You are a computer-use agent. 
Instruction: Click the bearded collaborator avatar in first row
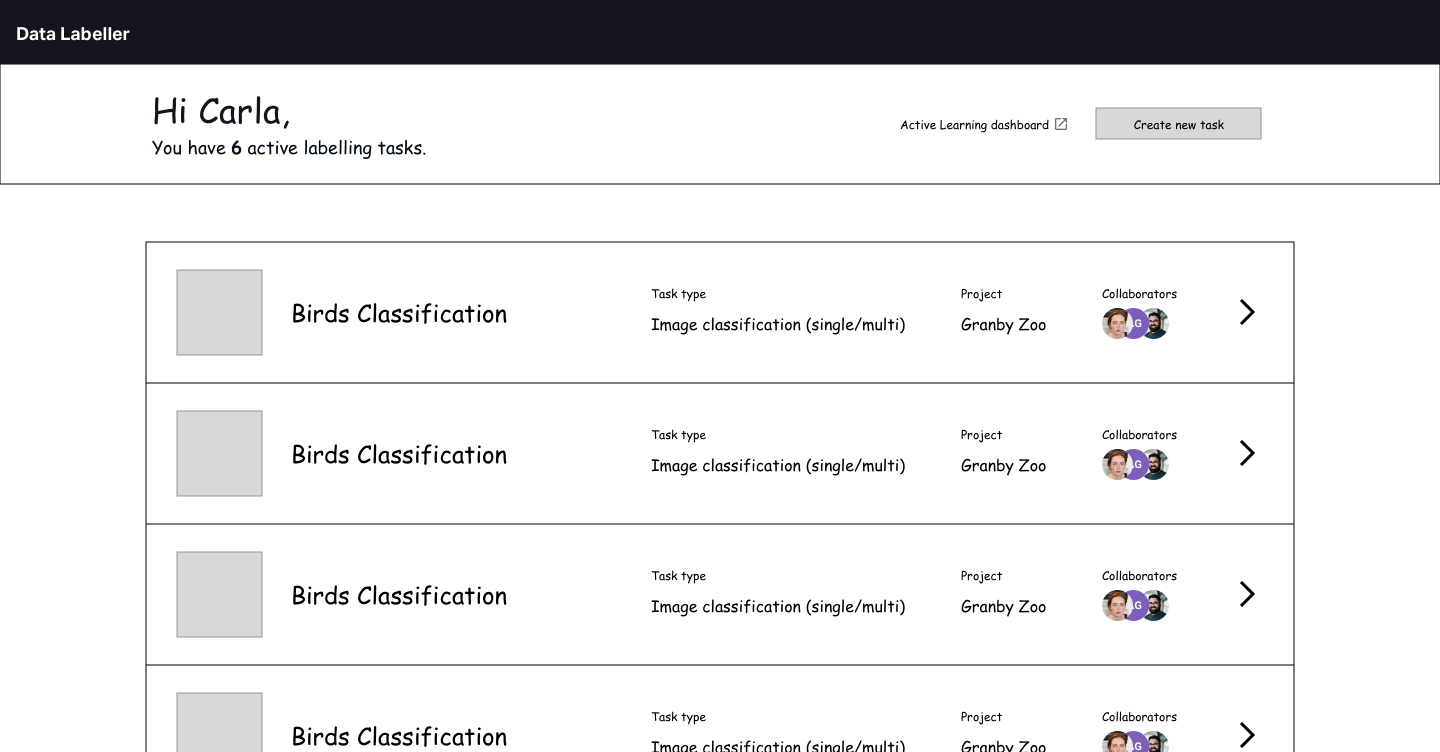tap(1156, 324)
